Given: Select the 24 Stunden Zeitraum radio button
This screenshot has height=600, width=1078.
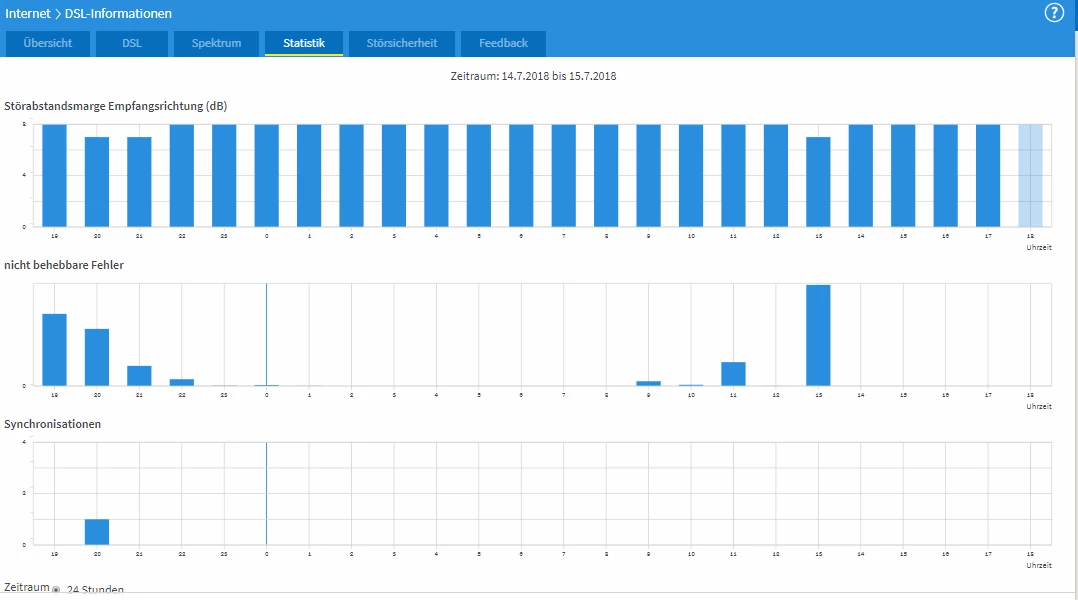Looking at the screenshot, I should tap(56, 590).
